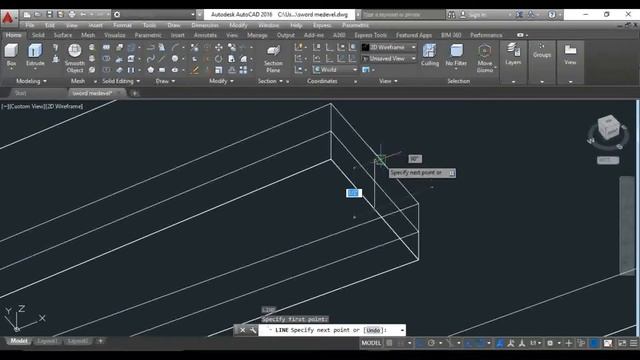Switch to the Mesh ribbon tab
This screenshot has width=640, height=360.
coord(88,35)
